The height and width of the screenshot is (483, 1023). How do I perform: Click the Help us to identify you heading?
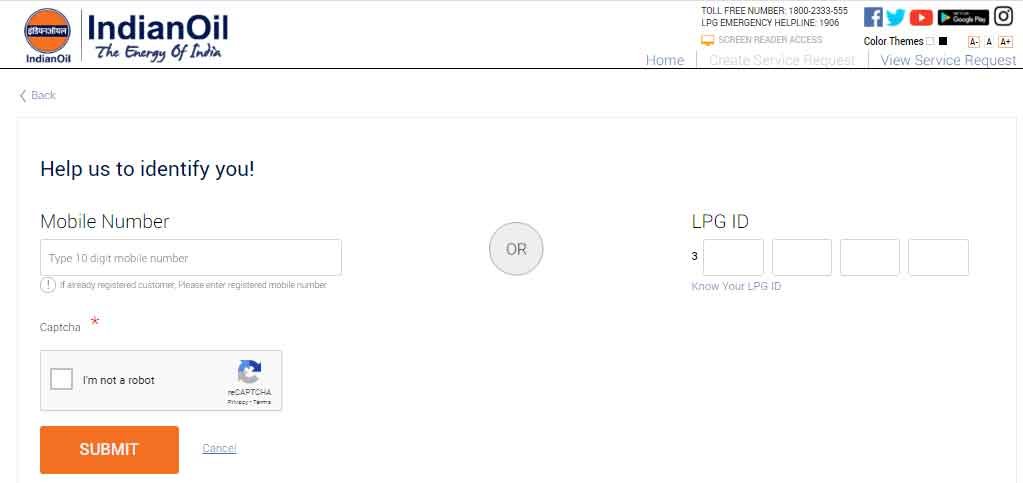click(x=147, y=169)
